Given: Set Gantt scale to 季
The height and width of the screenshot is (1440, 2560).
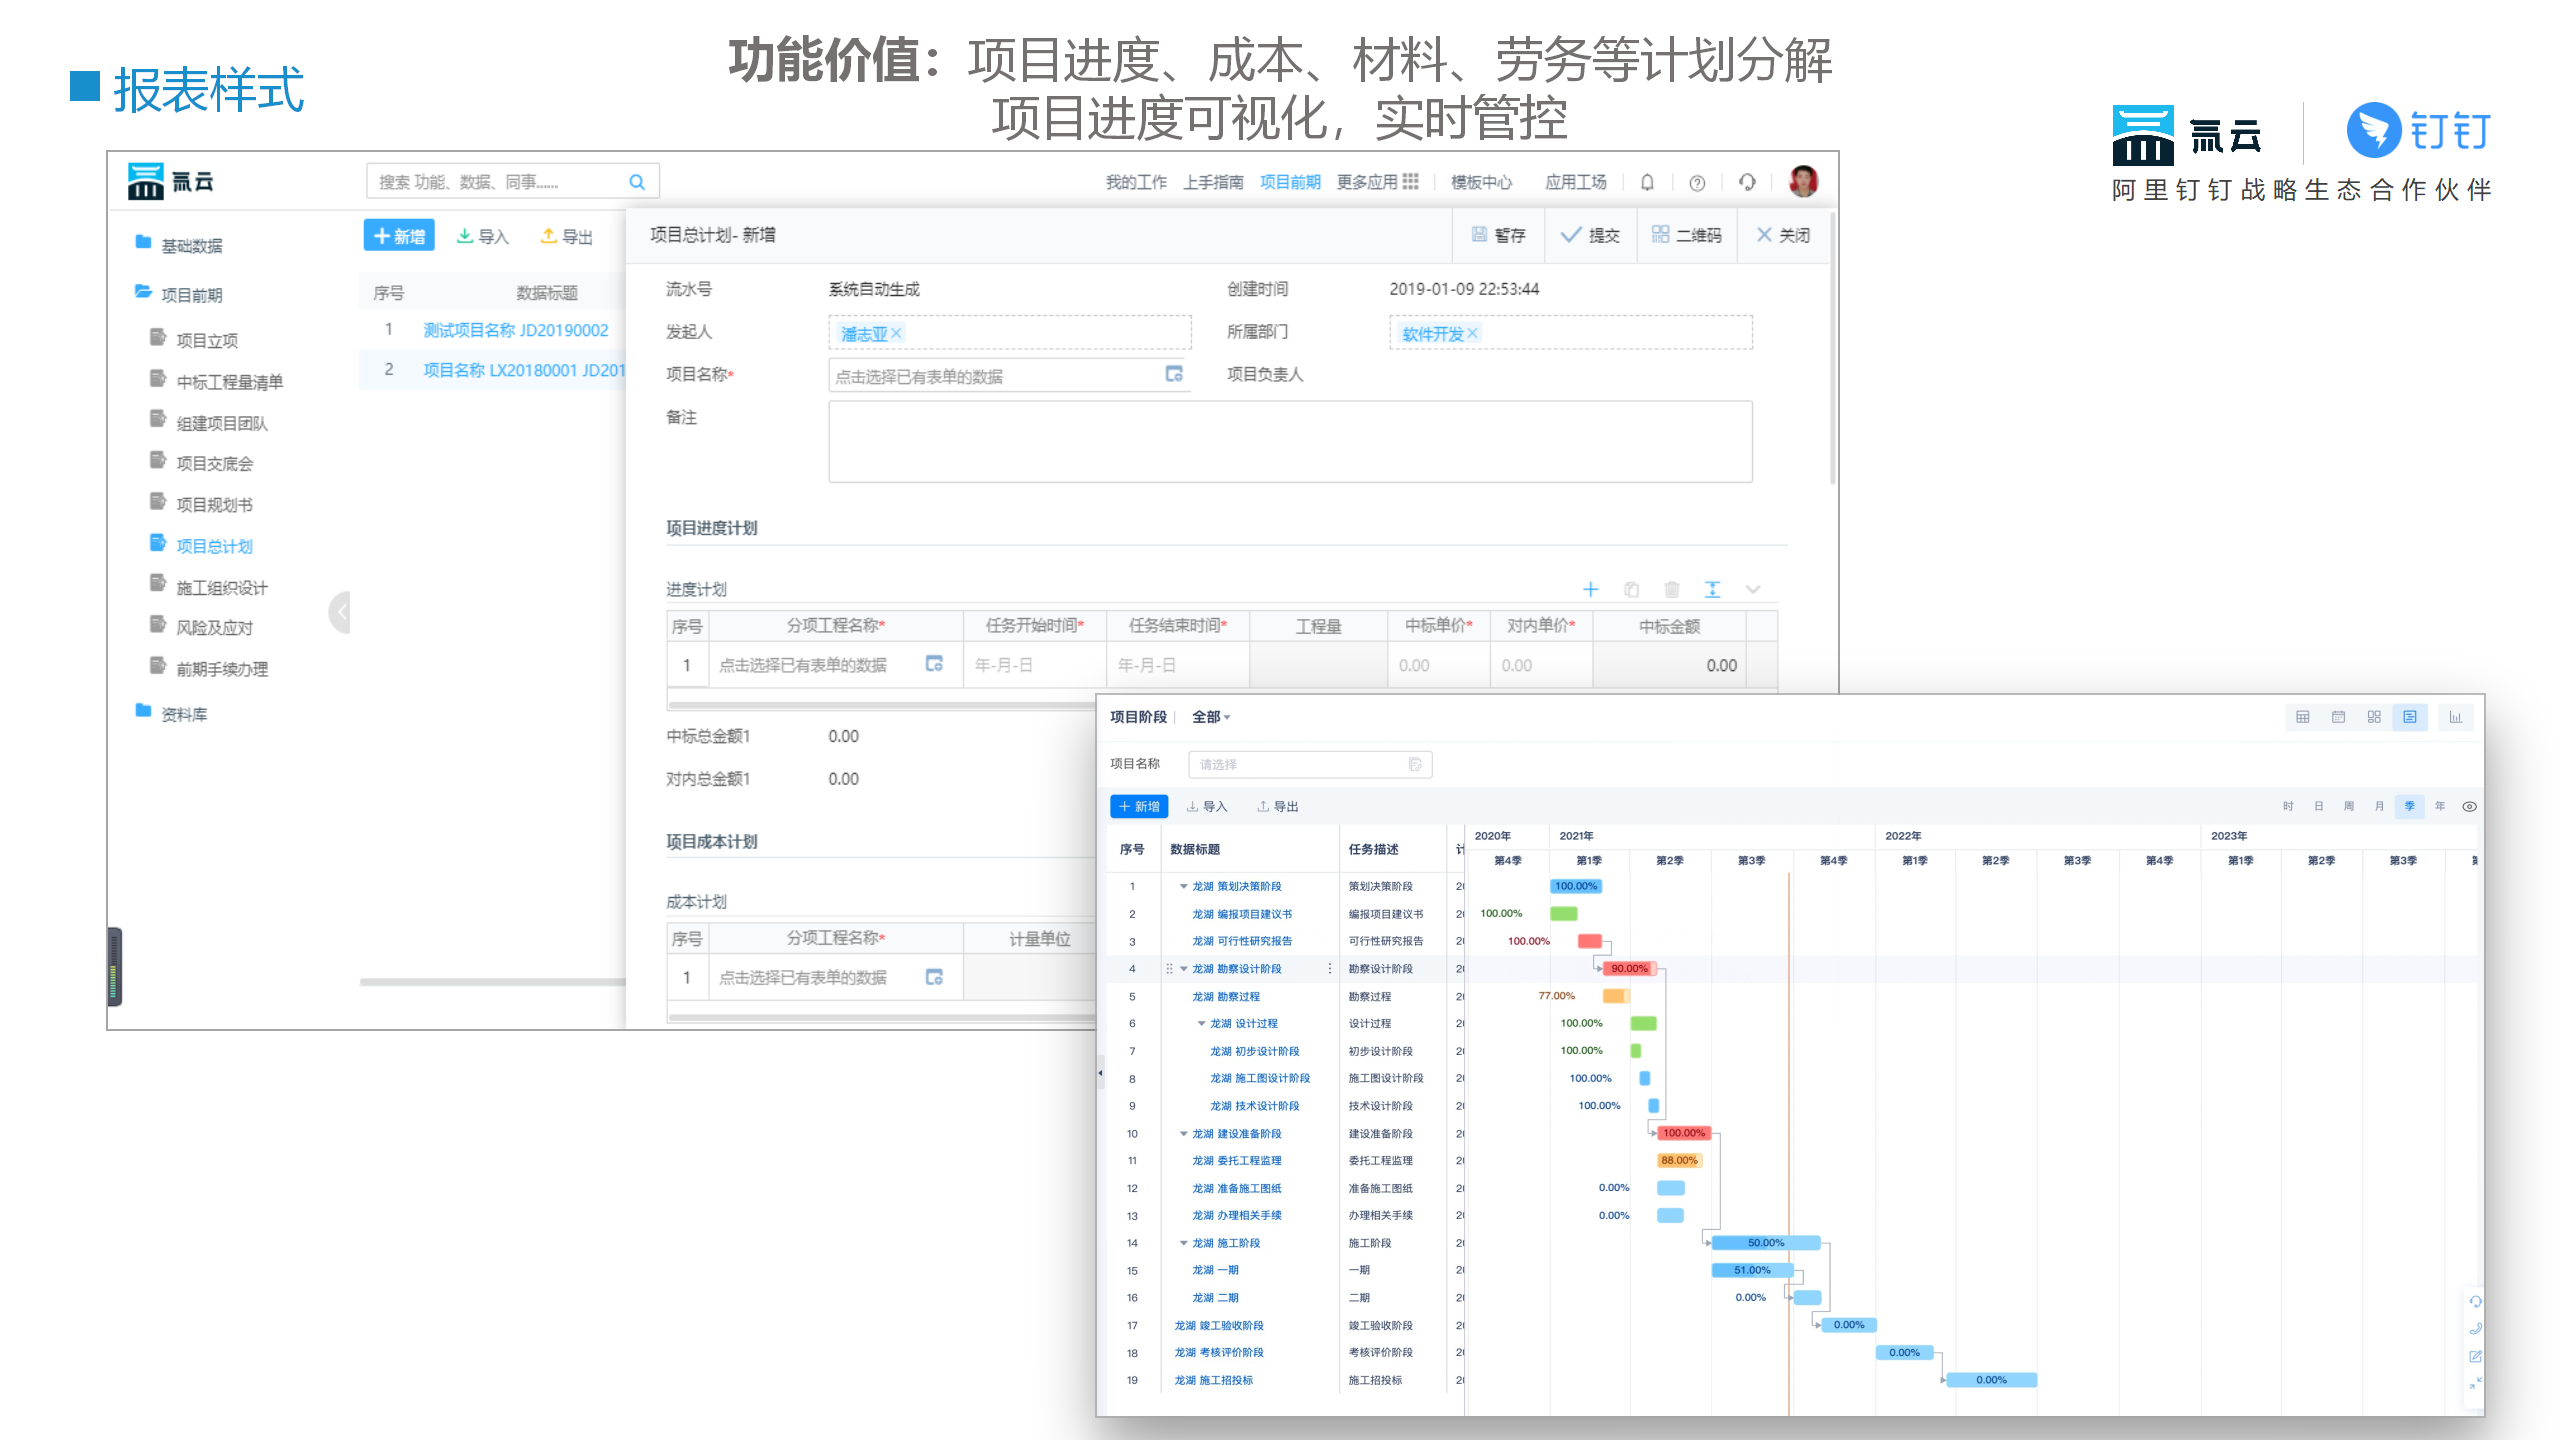Looking at the screenshot, I should click(x=2410, y=806).
